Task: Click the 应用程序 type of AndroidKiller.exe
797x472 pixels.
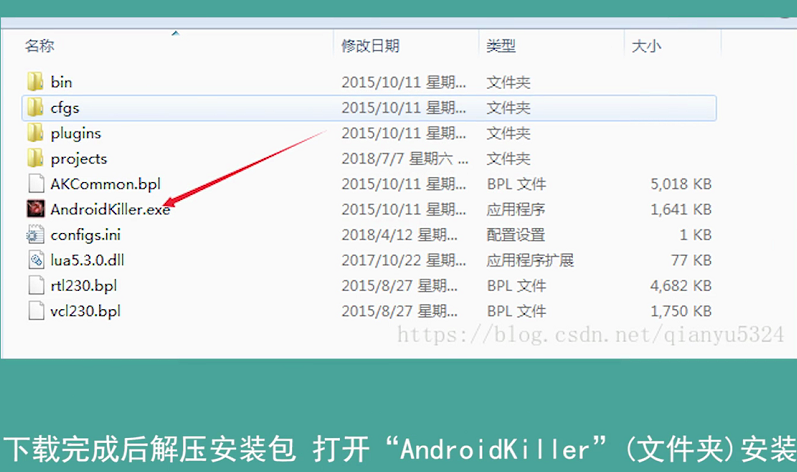Action: coord(515,209)
